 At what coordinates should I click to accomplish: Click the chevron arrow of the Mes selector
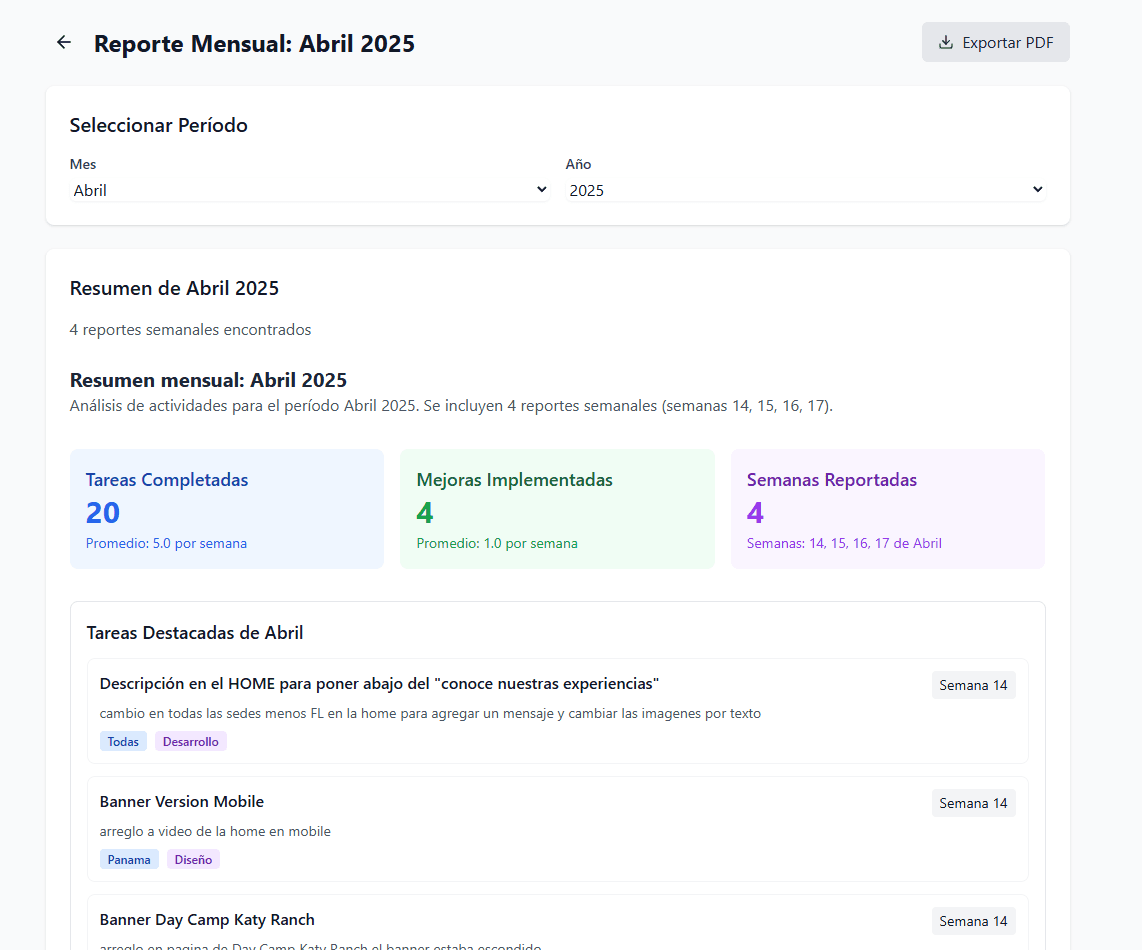(x=541, y=190)
